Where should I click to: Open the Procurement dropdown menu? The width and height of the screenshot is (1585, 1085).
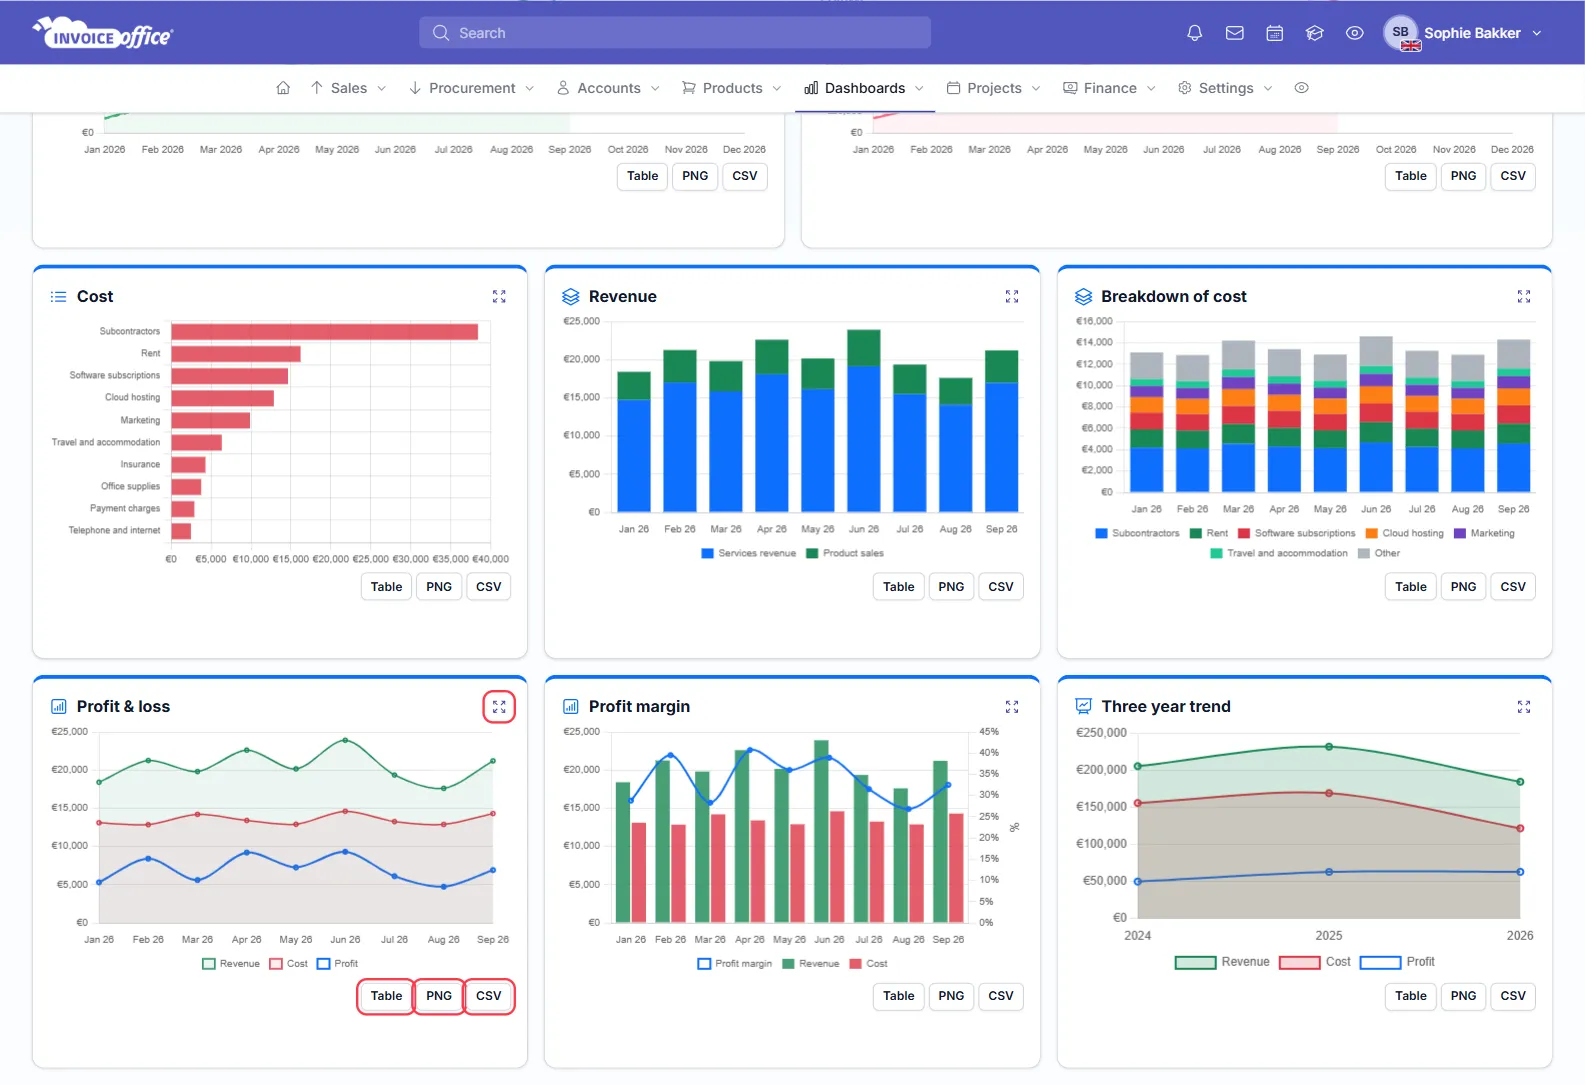(x=471, y=88)
